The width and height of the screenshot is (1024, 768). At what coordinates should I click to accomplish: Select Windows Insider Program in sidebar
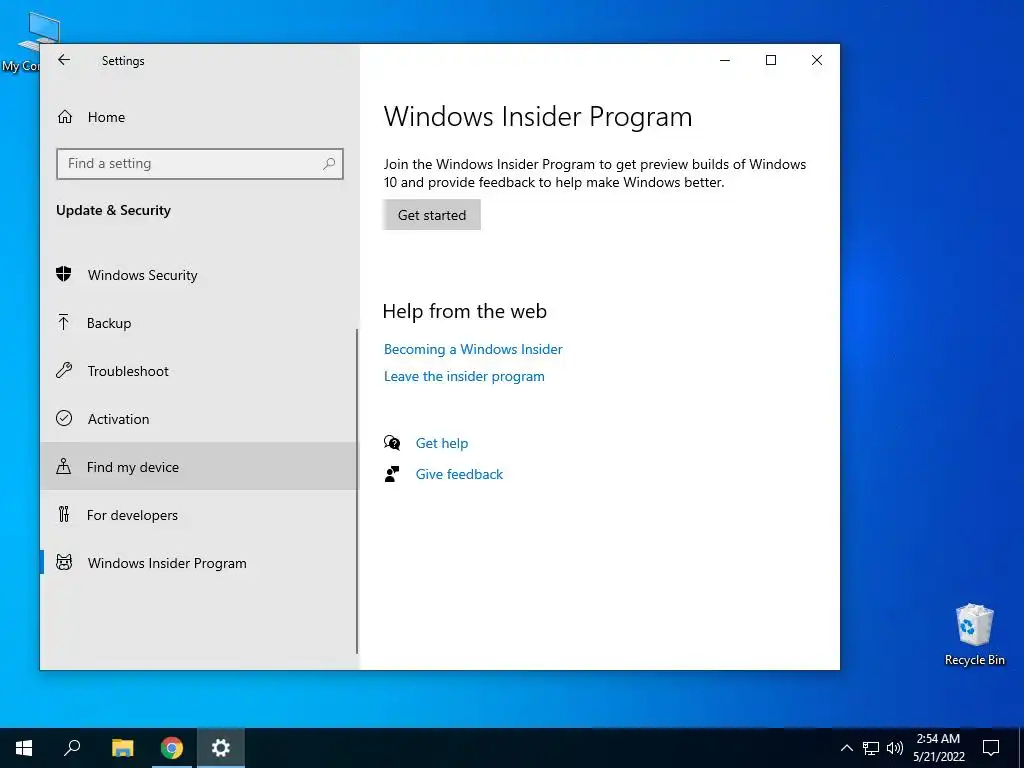(199, 562)
